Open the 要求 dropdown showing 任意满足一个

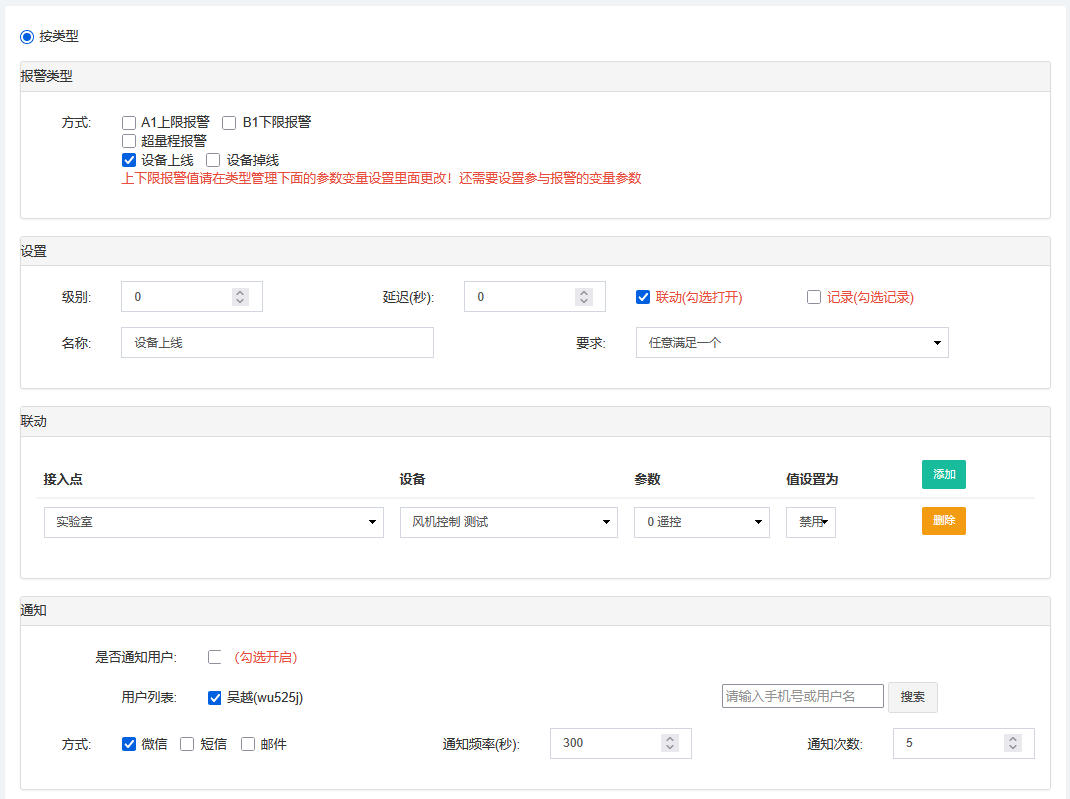point(792,343)
